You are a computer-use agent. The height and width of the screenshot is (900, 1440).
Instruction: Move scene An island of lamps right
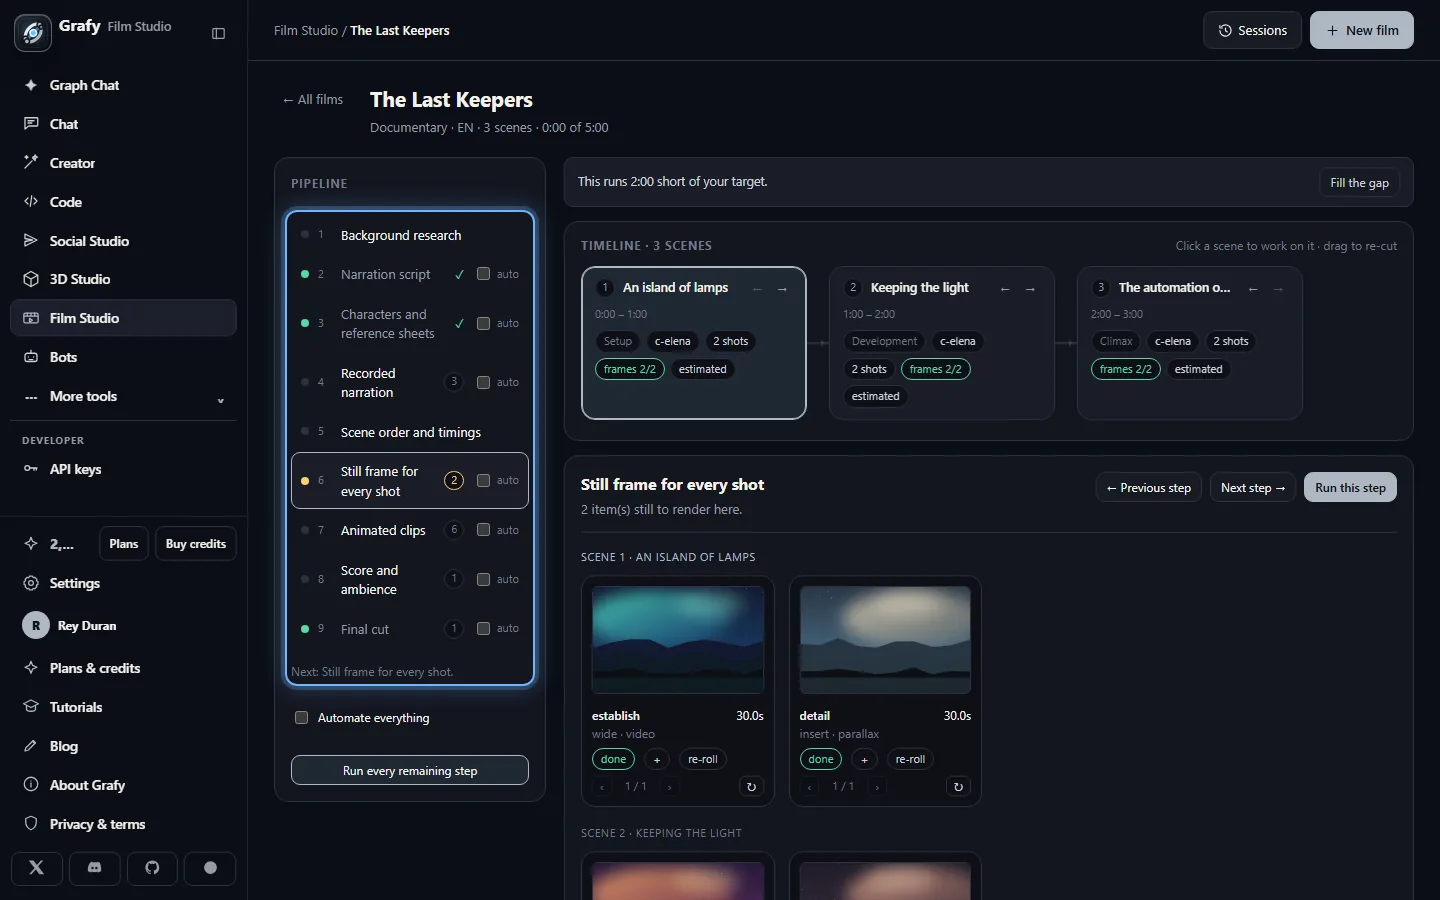click(782, 289)
